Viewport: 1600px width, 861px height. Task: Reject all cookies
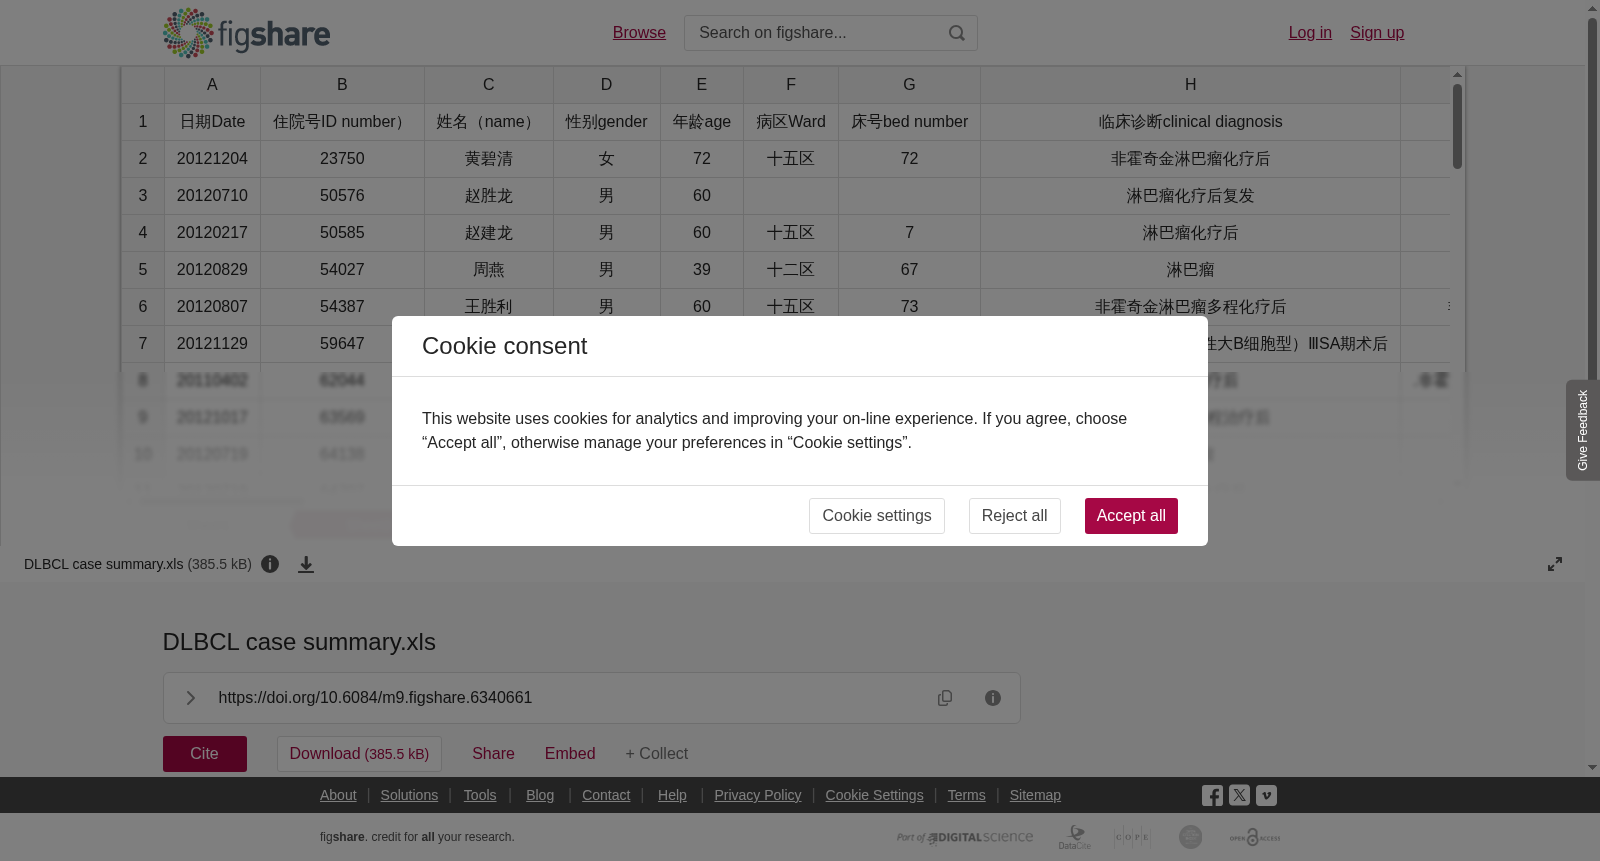(x=1014, y=516)
